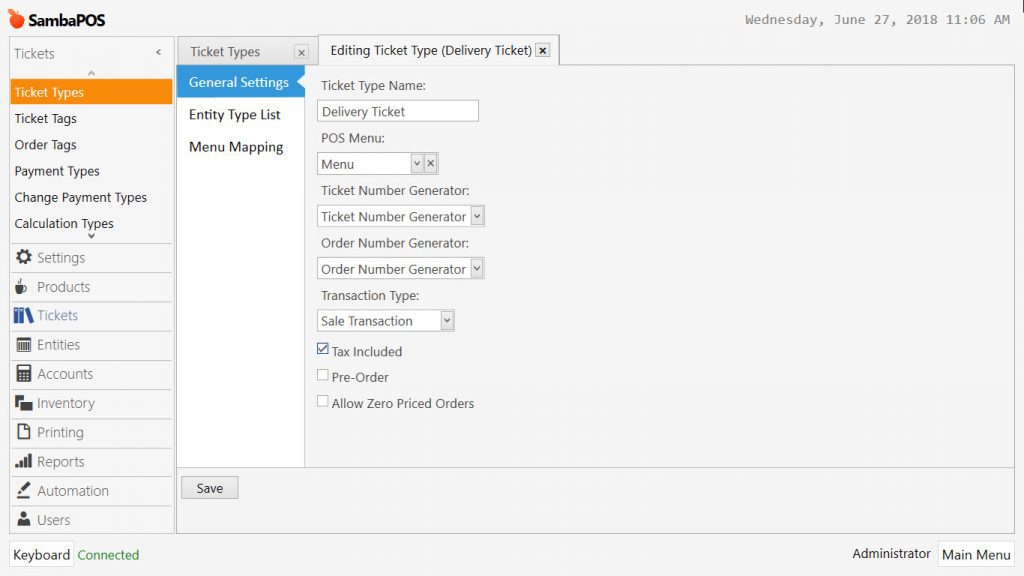This screenshot has width=1024, height=576.
Task: Click the Save button
Action: [210, 488]
